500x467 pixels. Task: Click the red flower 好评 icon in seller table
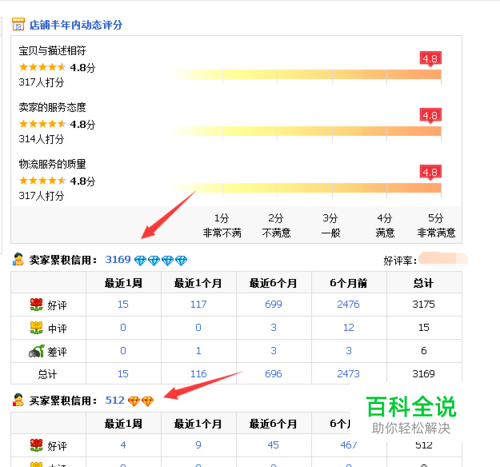(x=36, y=305)
